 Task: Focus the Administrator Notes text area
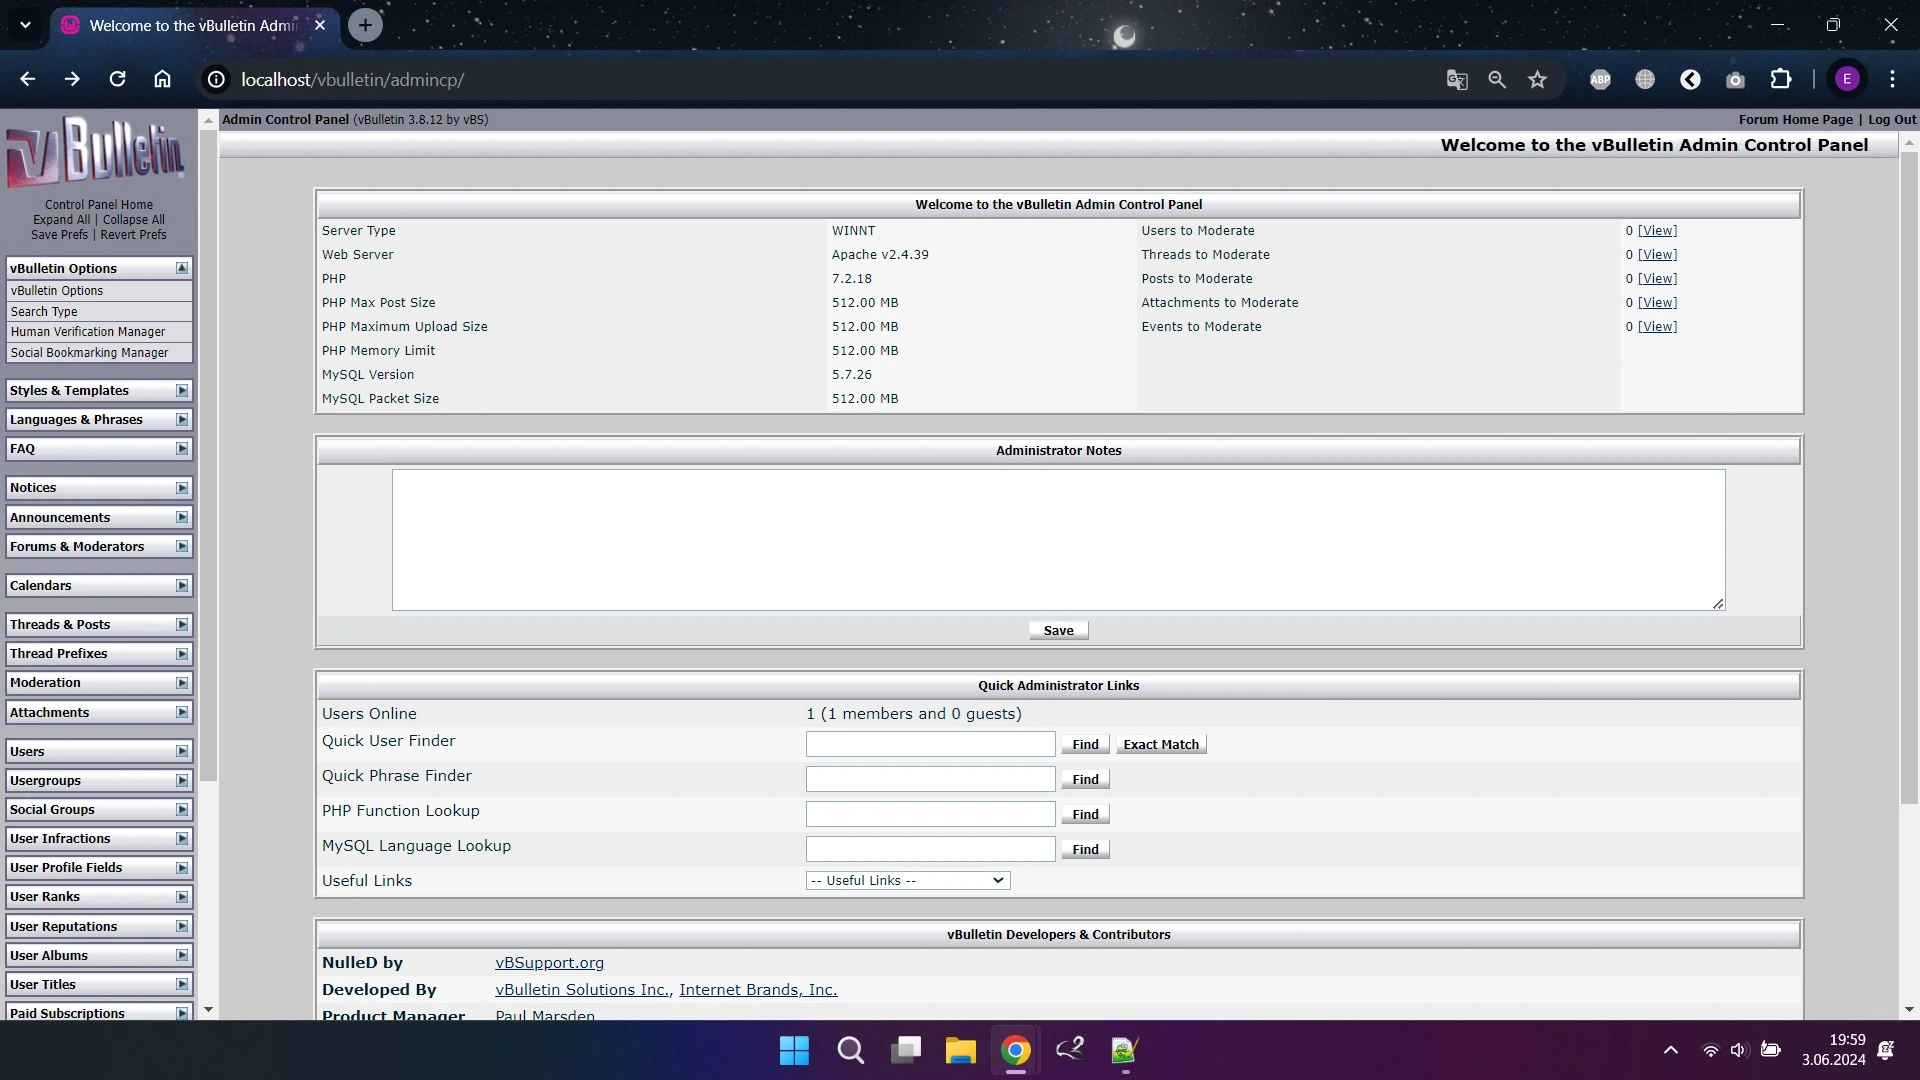[1058, 540]
